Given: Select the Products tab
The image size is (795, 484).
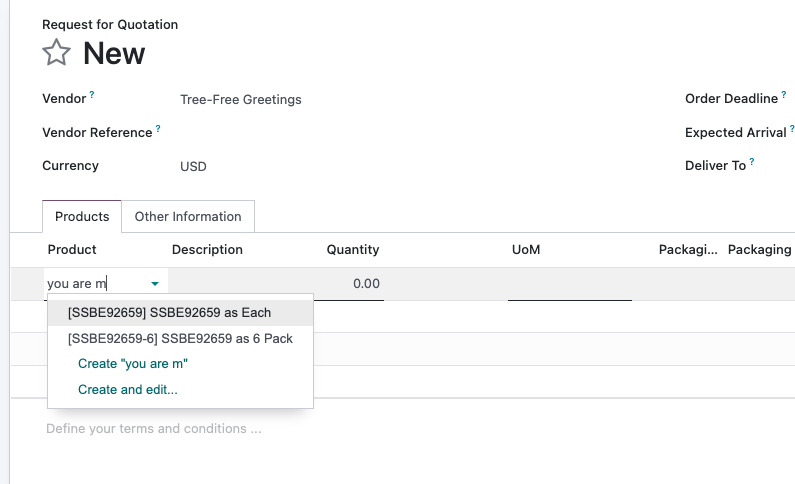Looking at the screenshot, I should coord(82,216).
